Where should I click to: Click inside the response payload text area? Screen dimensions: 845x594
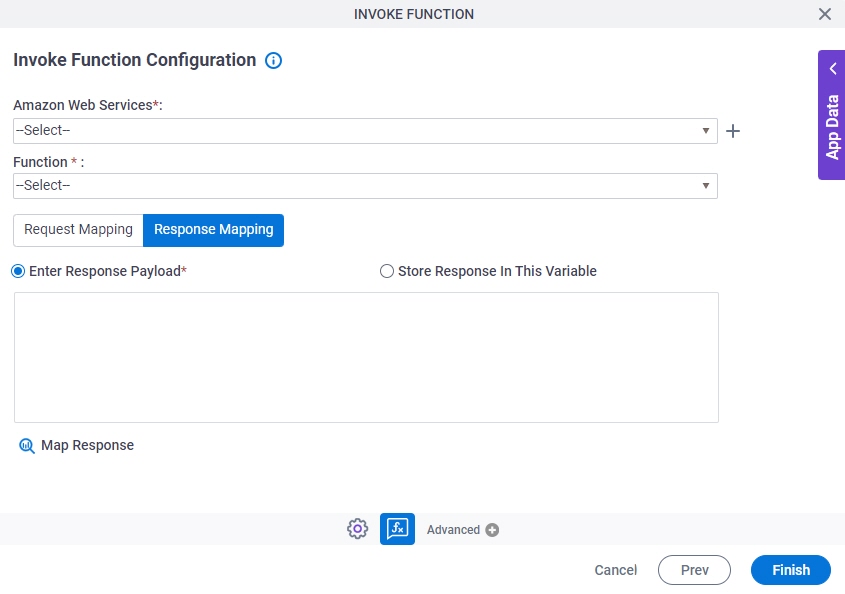click(365, 356)
